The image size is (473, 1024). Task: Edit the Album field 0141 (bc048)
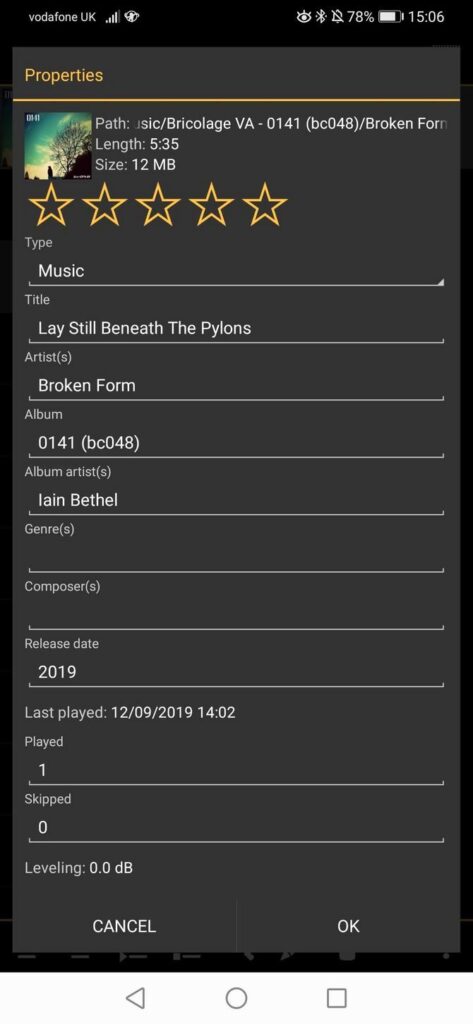[x=236, y=443]
